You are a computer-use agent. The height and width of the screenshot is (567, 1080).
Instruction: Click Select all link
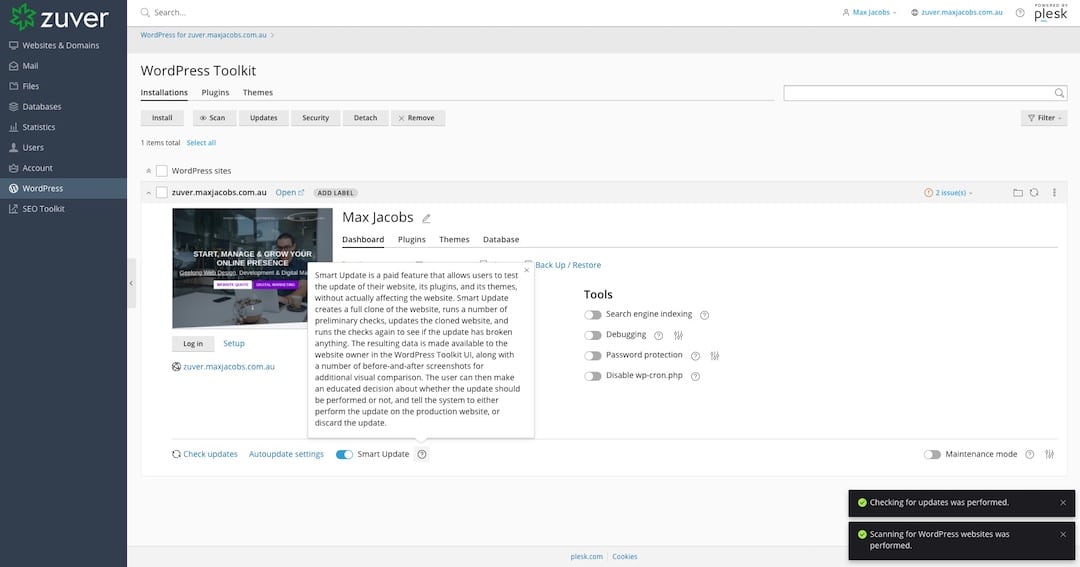[201, 143]
